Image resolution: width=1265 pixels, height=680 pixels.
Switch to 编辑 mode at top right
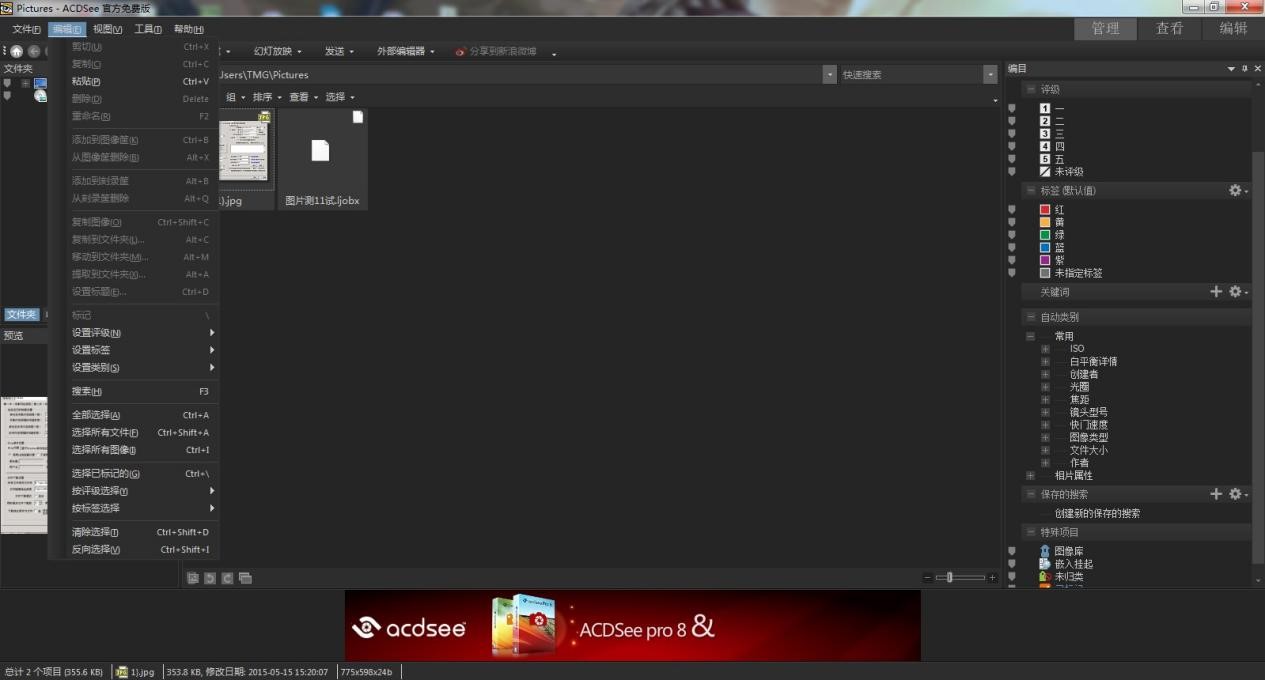[x=1231, y=28]
